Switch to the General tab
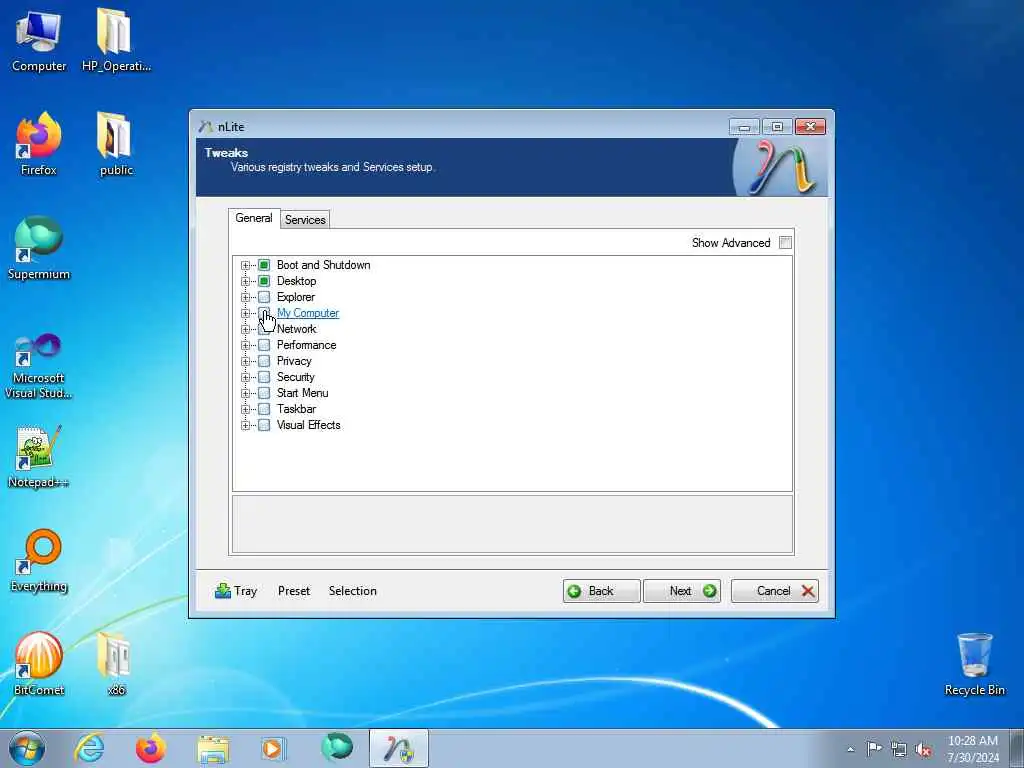Viewport: 1024px width, 768px height. click(x=254, y=218)
